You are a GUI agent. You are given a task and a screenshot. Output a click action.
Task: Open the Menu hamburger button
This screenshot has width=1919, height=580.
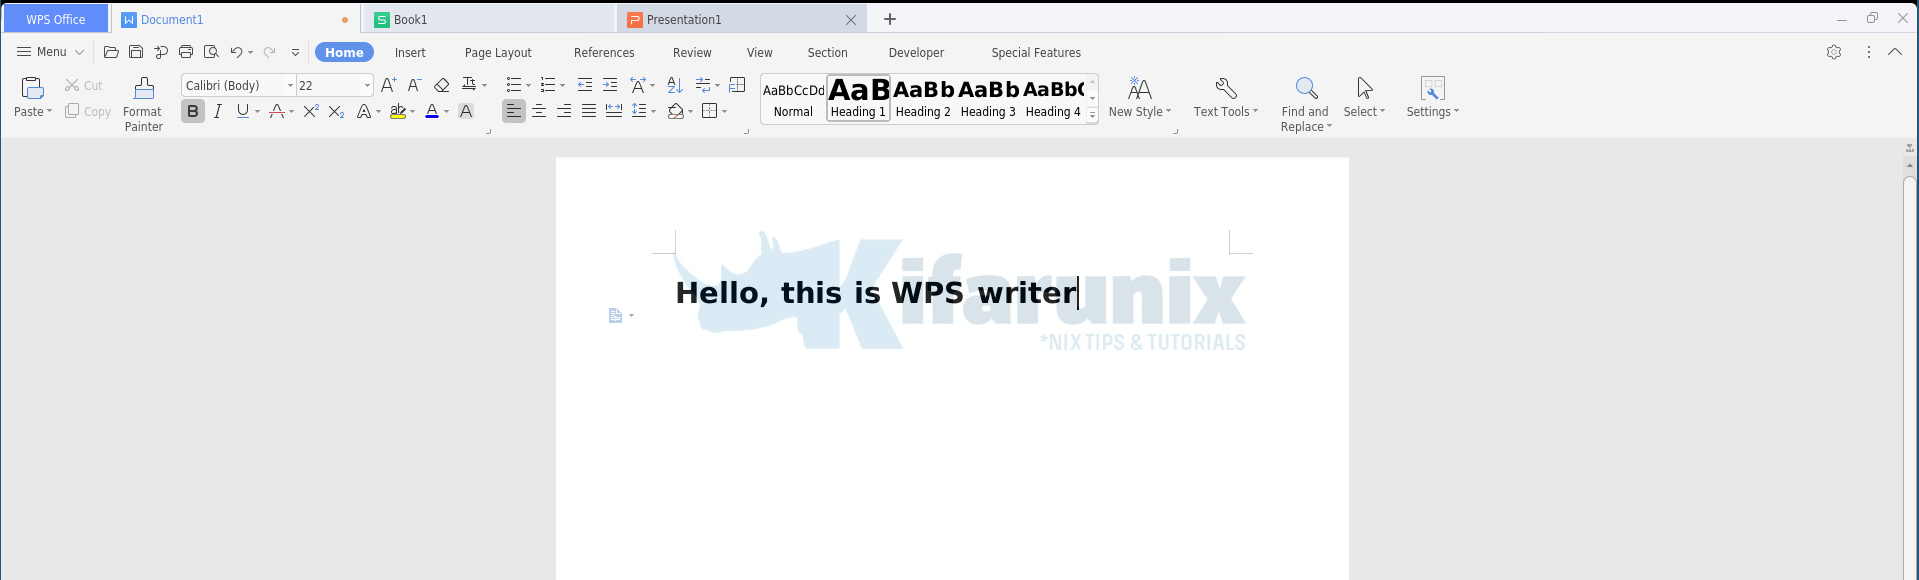(50, 52)
